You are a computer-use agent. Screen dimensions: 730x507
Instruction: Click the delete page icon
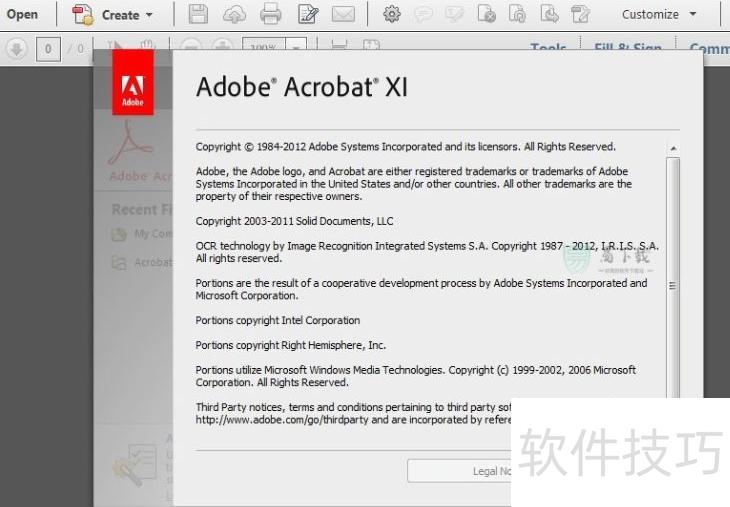487,14
